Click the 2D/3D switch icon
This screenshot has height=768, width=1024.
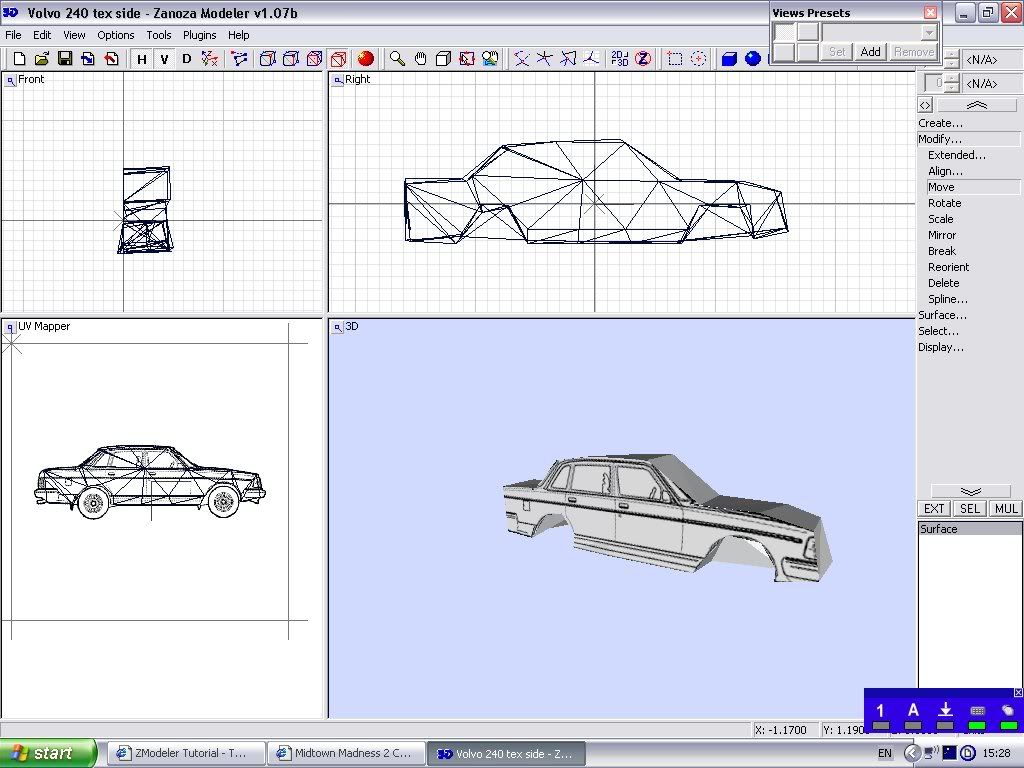tap(620, 59)
